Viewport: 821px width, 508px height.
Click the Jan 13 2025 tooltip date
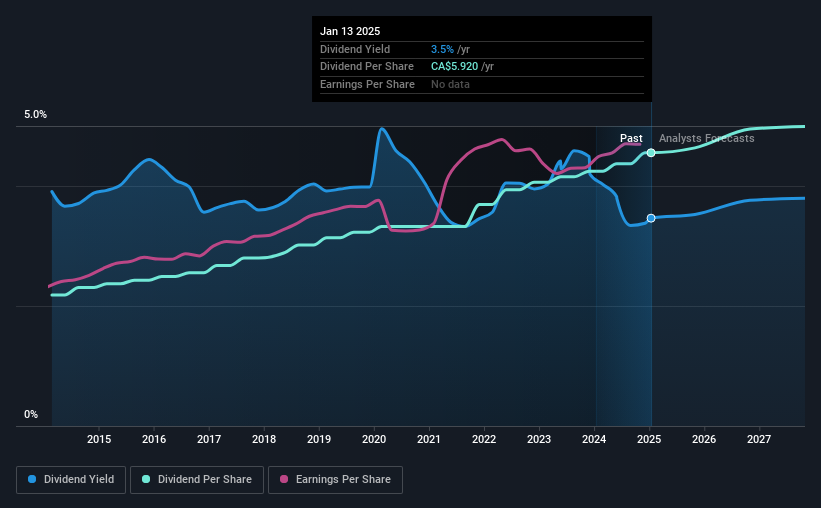pos(350,31)
